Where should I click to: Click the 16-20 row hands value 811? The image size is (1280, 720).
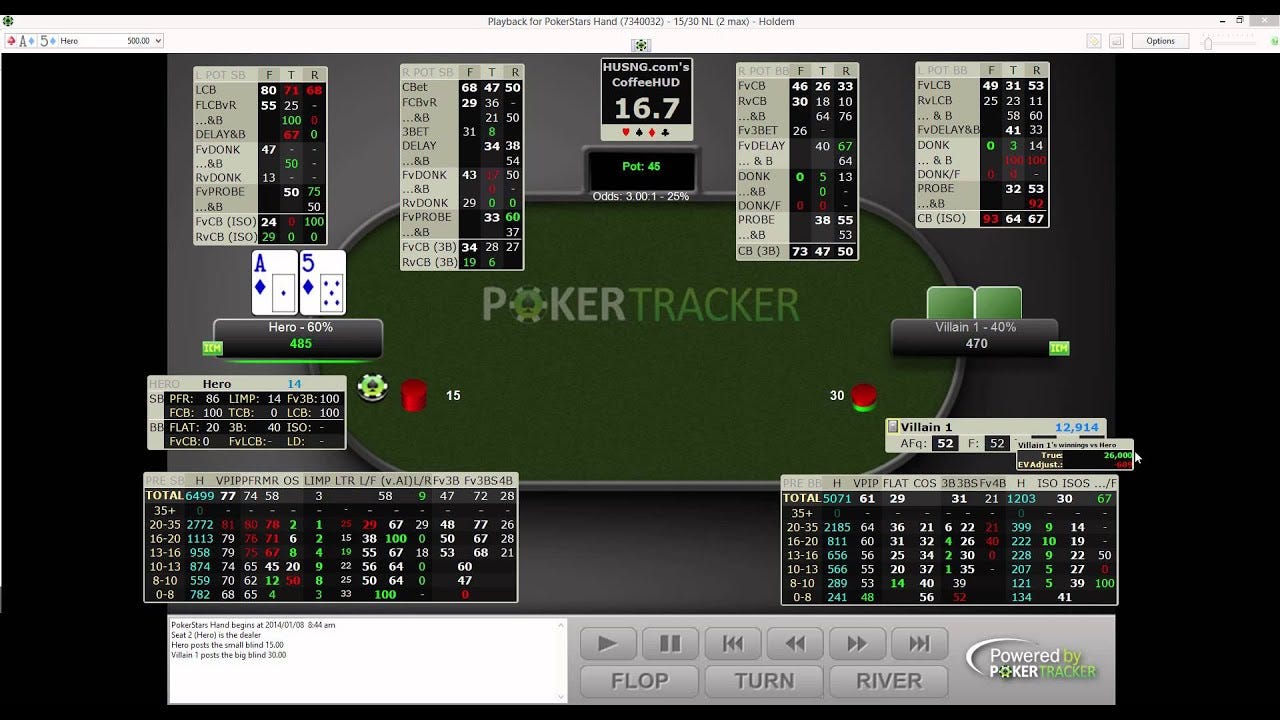[x=837, y=541]
